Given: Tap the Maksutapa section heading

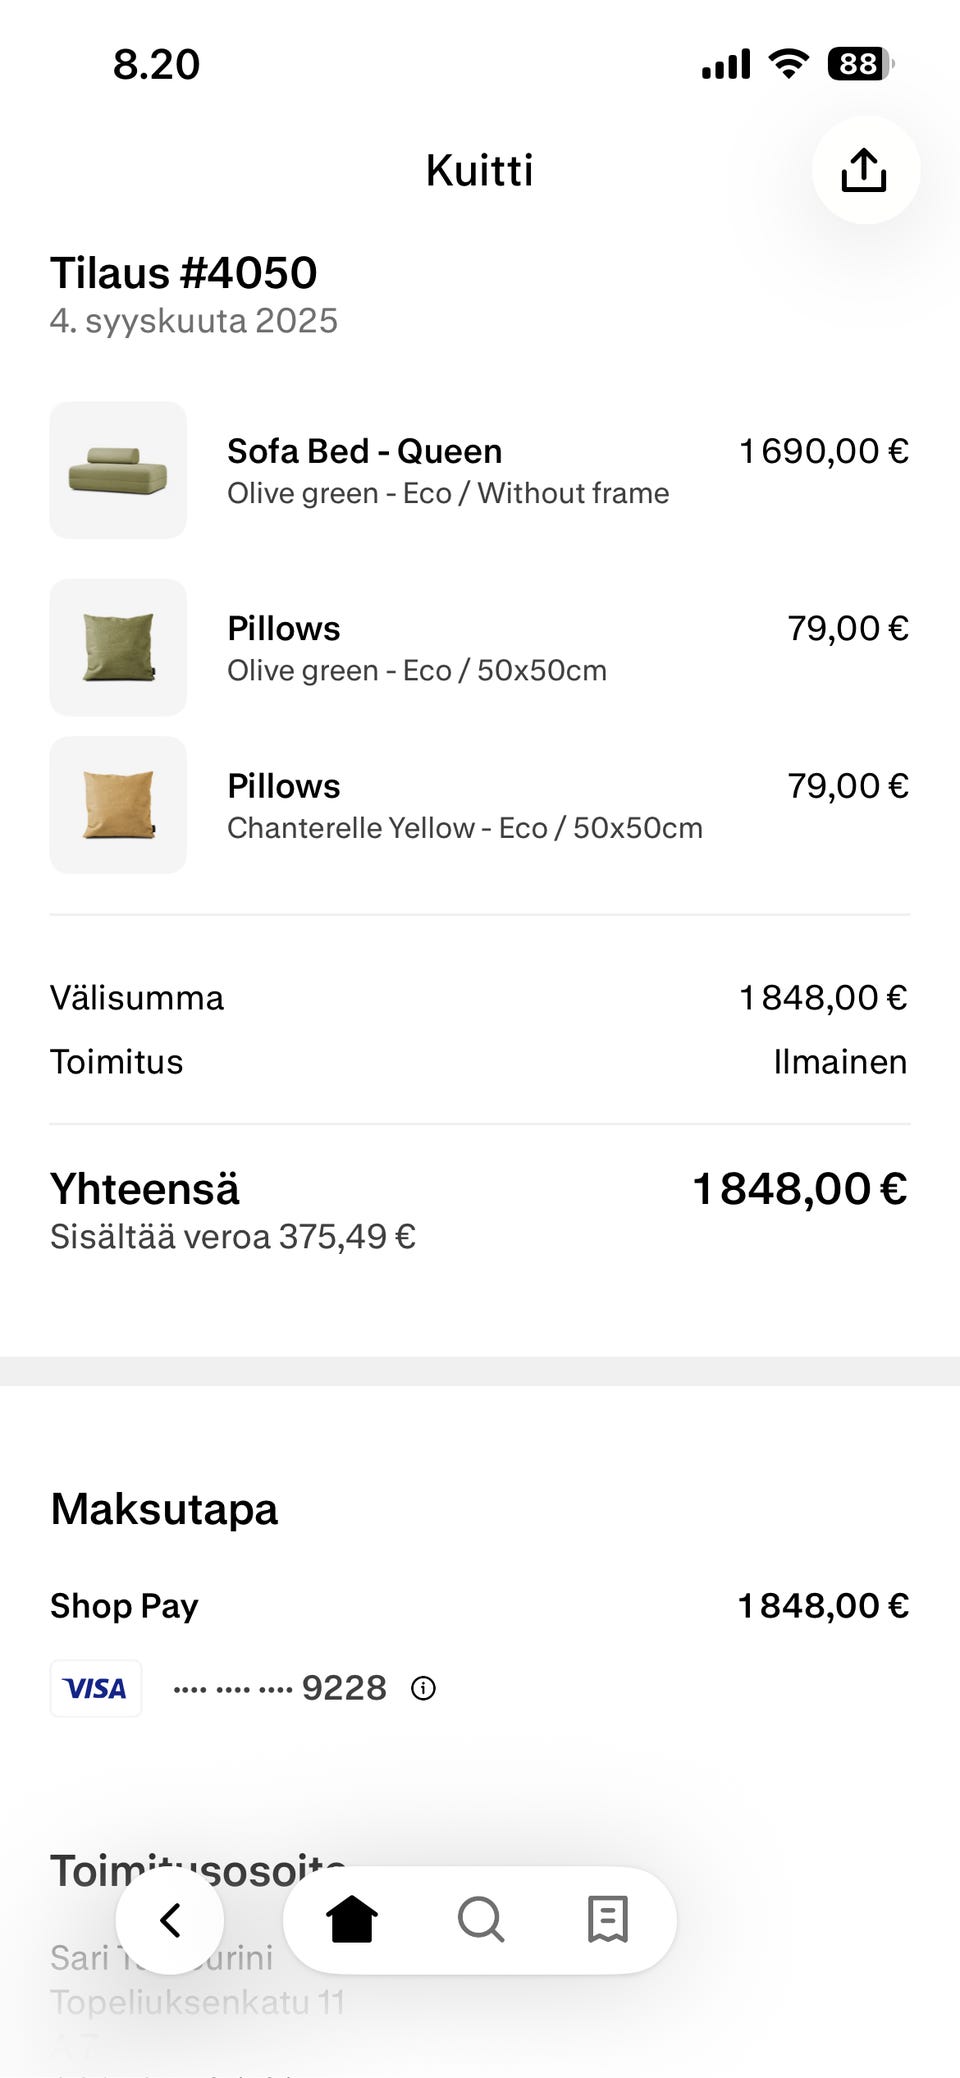Looking at the screenshot, I should (x=164, y=1509).
